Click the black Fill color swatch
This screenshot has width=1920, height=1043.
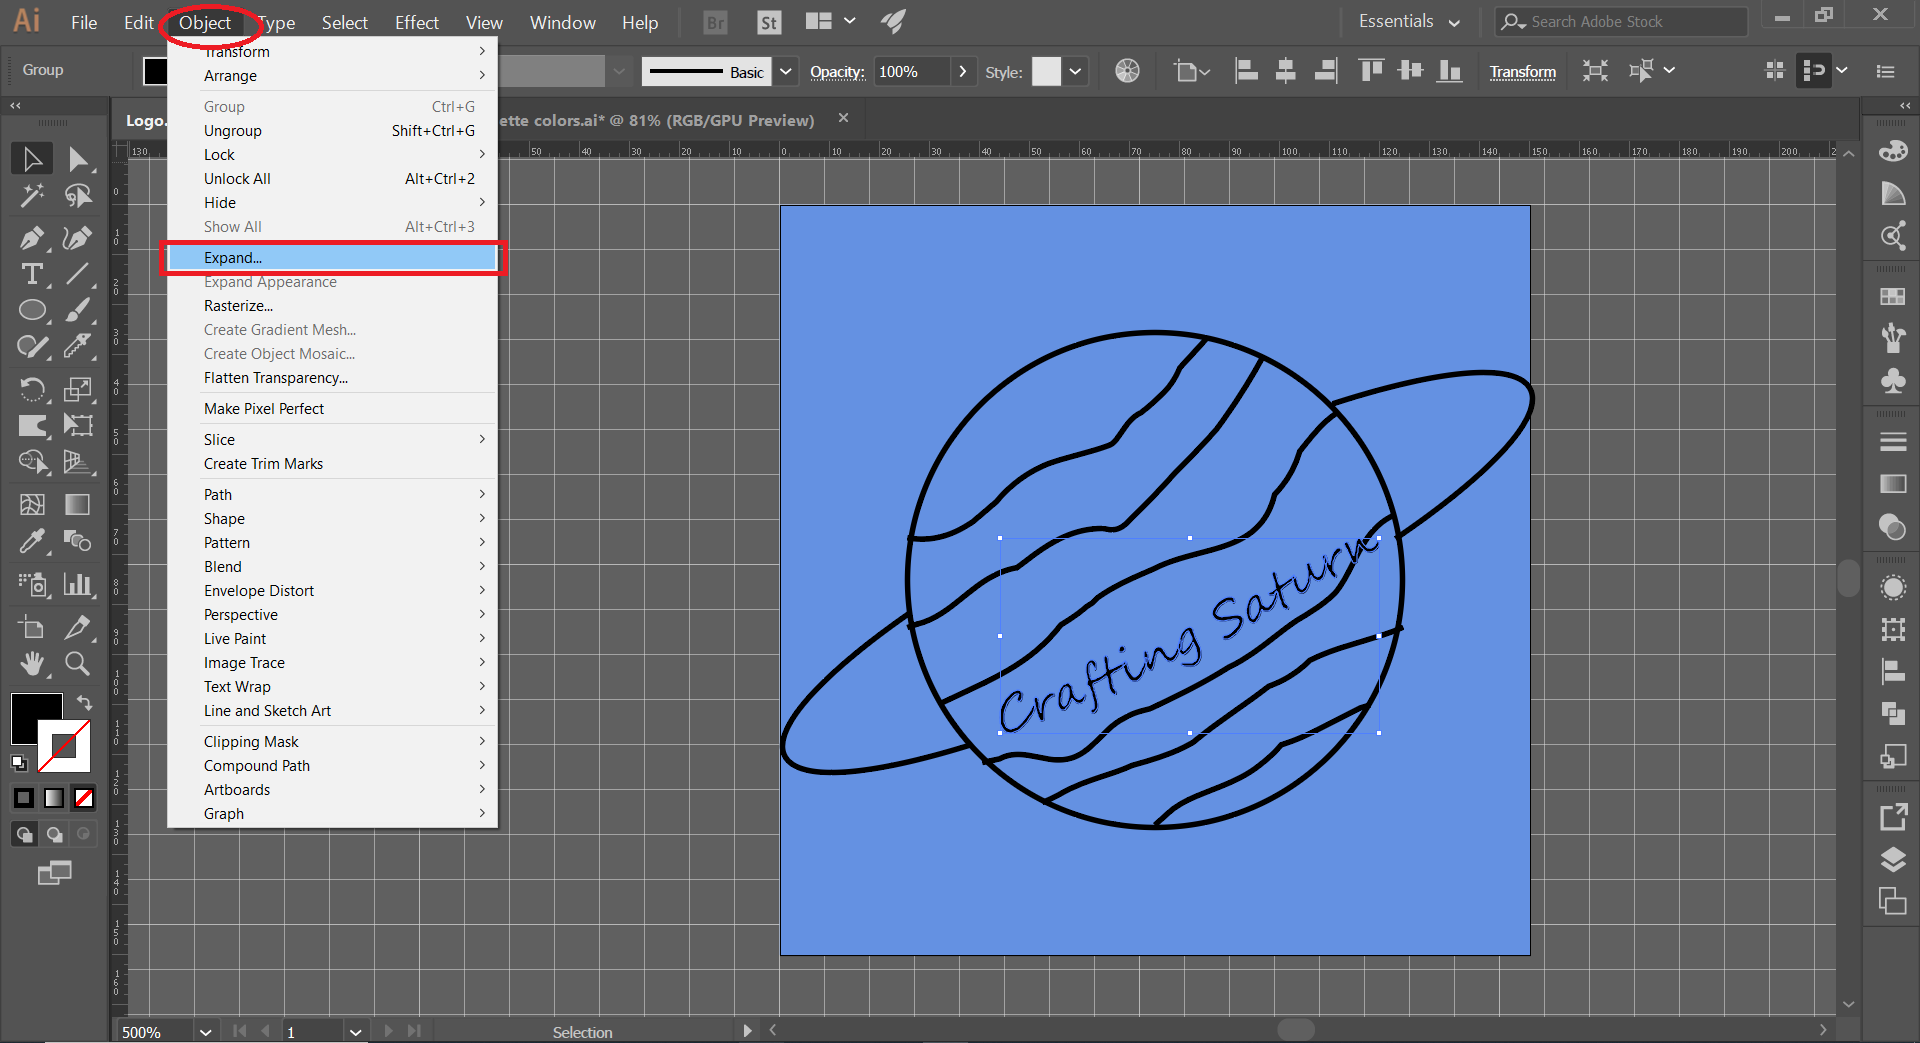[32, 713]
